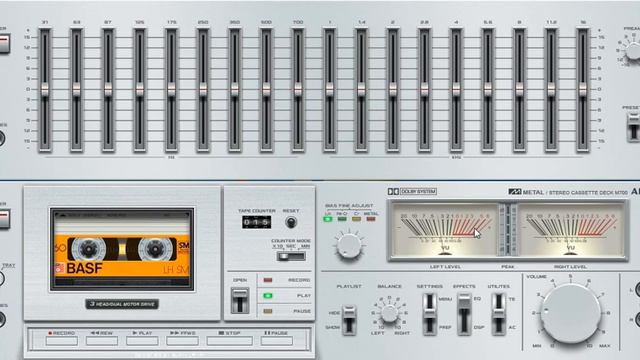This screenshot has width=640, height=360.
Task: Click the 31 Hz equalizer slider handle
Action: point(45,89)
